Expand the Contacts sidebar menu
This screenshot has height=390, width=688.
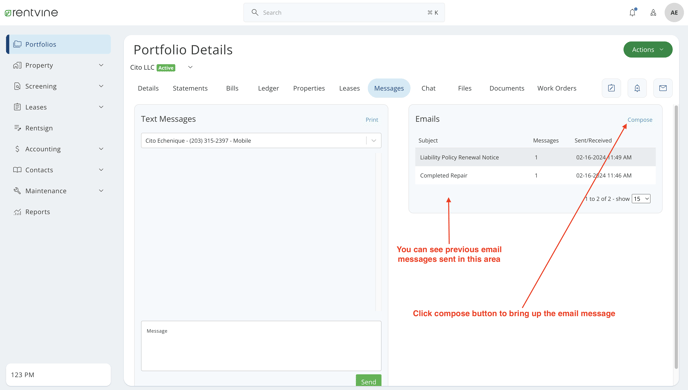[x=101, y=170]
